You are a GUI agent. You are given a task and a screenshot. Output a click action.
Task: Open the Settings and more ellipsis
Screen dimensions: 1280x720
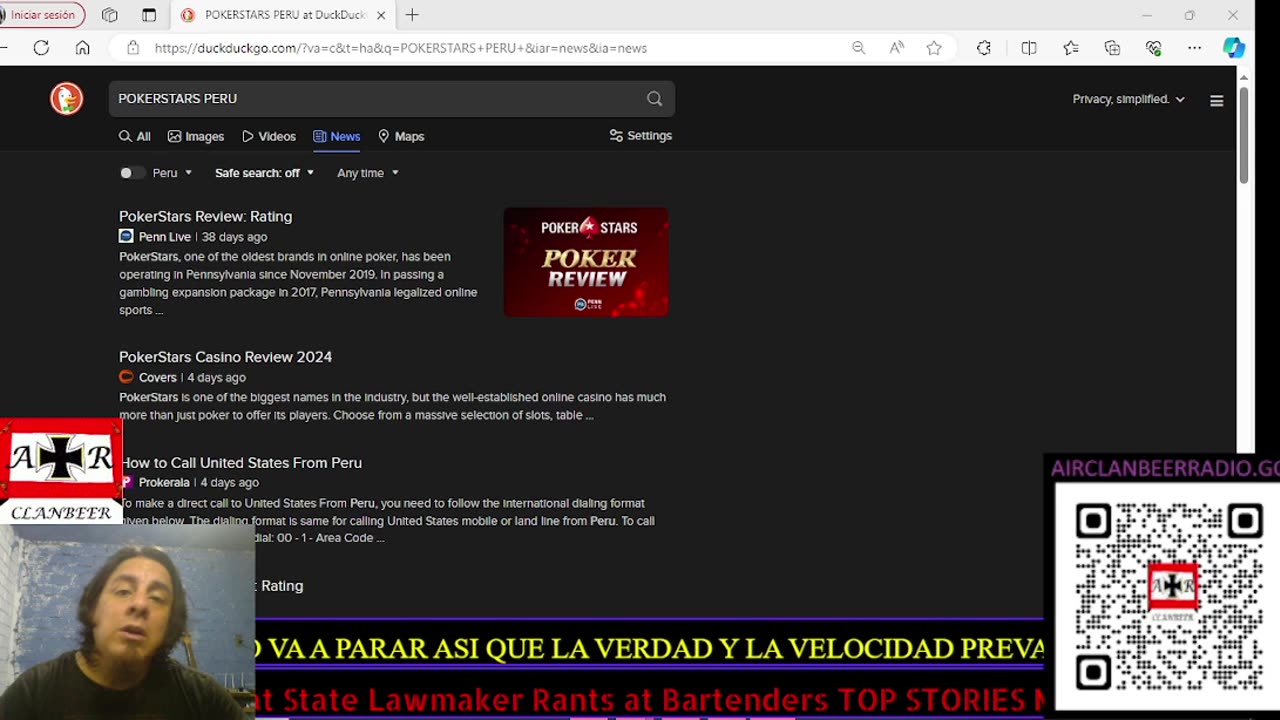point(1195,47)
